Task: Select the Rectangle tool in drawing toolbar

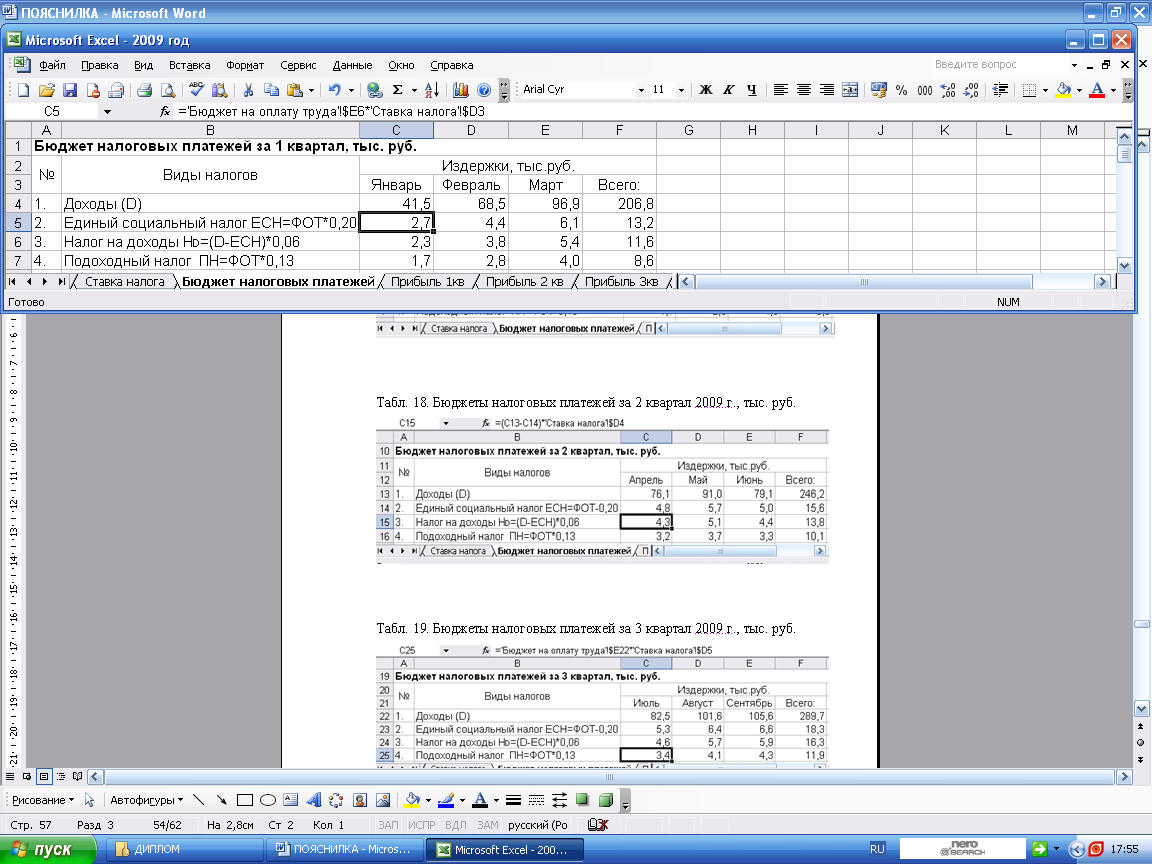Action: [x=244, y=800]
